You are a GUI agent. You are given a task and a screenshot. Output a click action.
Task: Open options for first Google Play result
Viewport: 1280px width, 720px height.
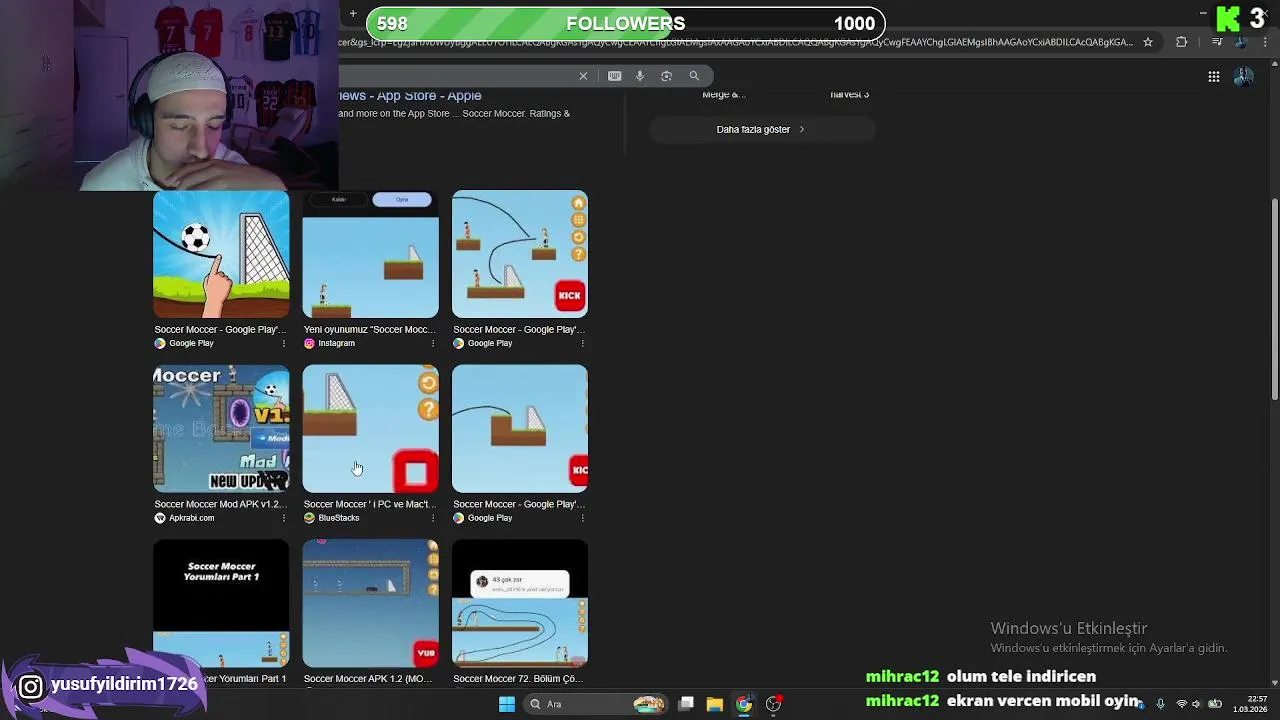tap(283, 343)
